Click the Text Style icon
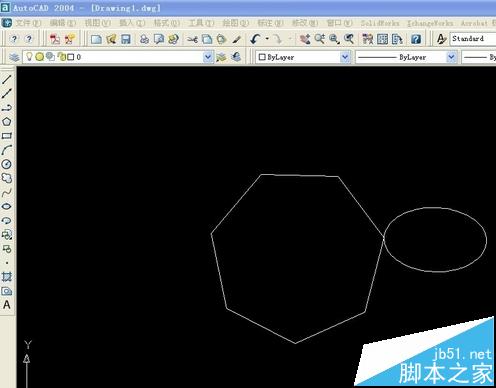Image resolution: width=496 pixels, height=388 pixels. 441,39
